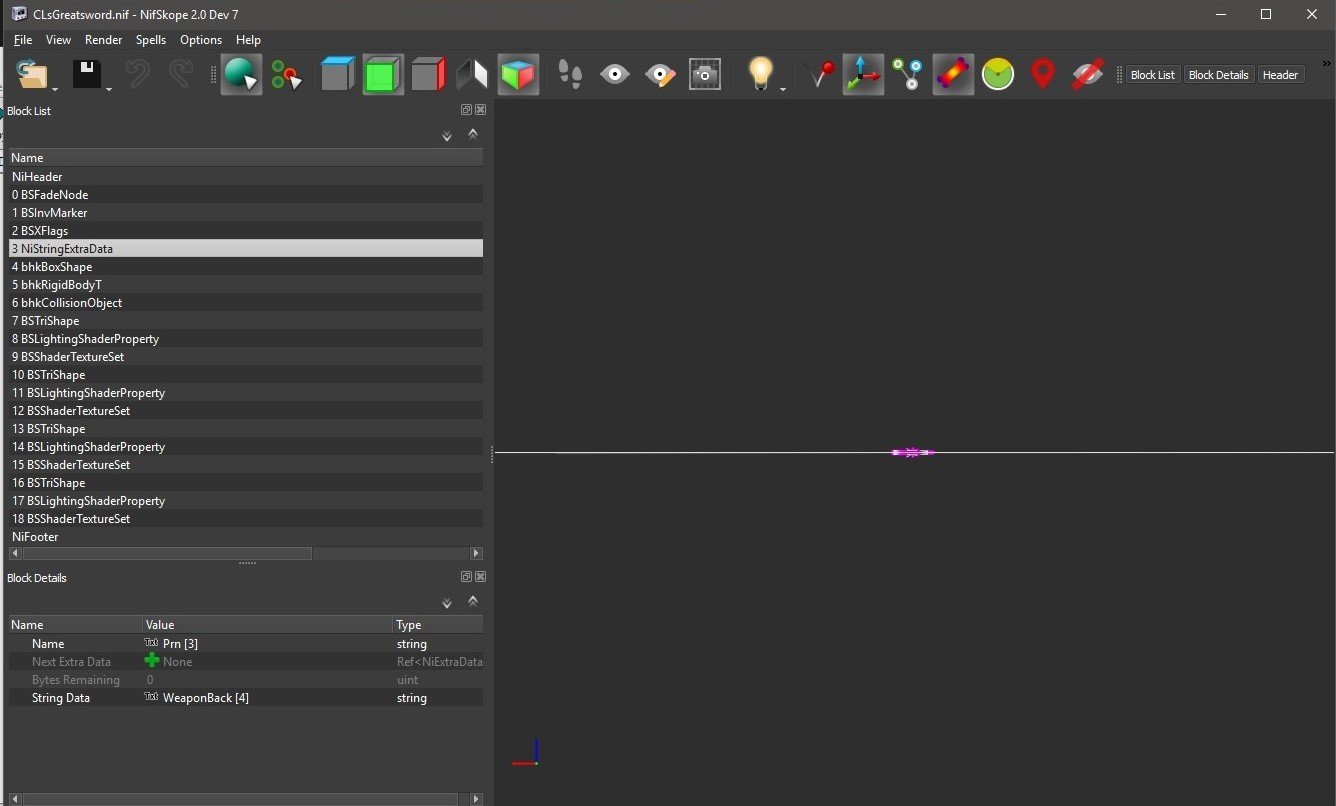Switch to the top view blue cube

click(x=337, y=75)
